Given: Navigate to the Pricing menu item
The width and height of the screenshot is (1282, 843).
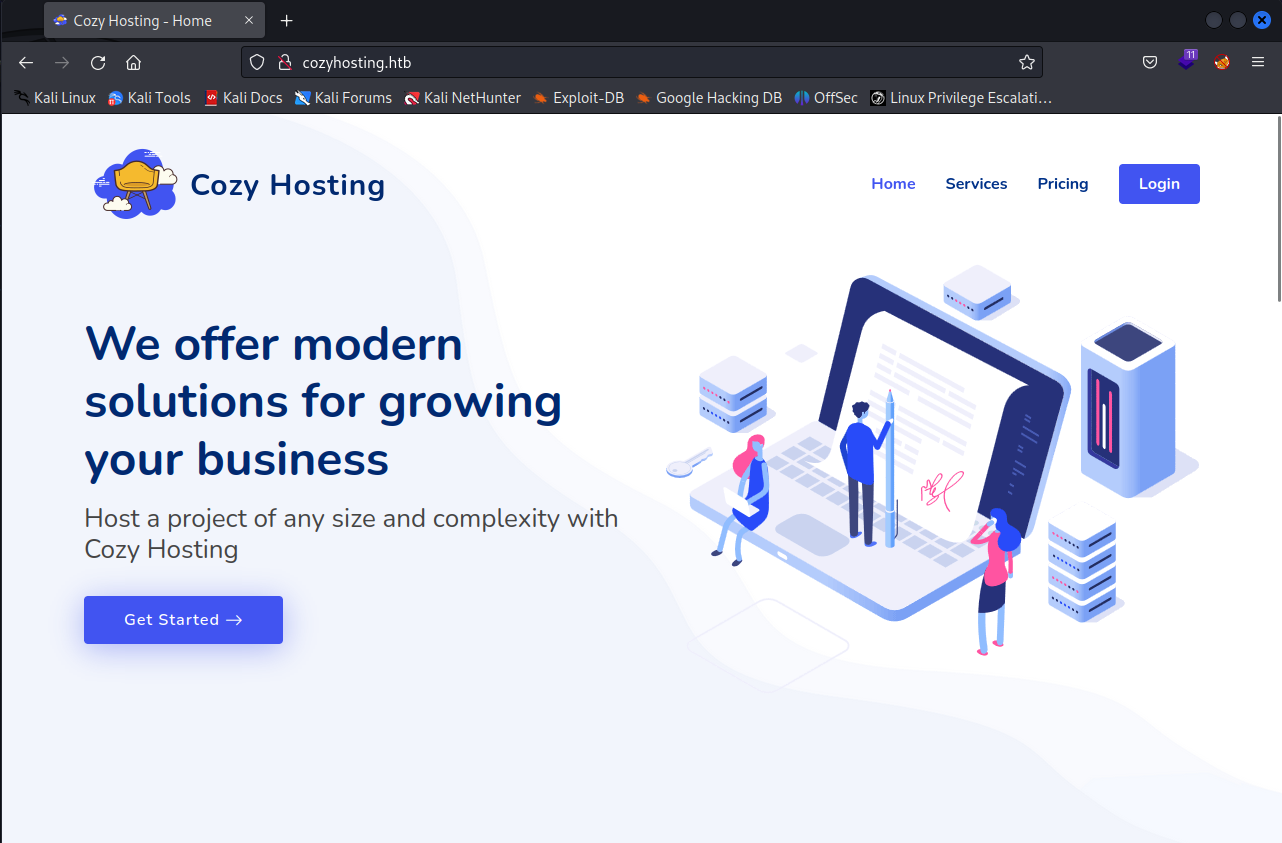Looking at the screenshot, I should pyautogui.click(x=1062, y=184).
